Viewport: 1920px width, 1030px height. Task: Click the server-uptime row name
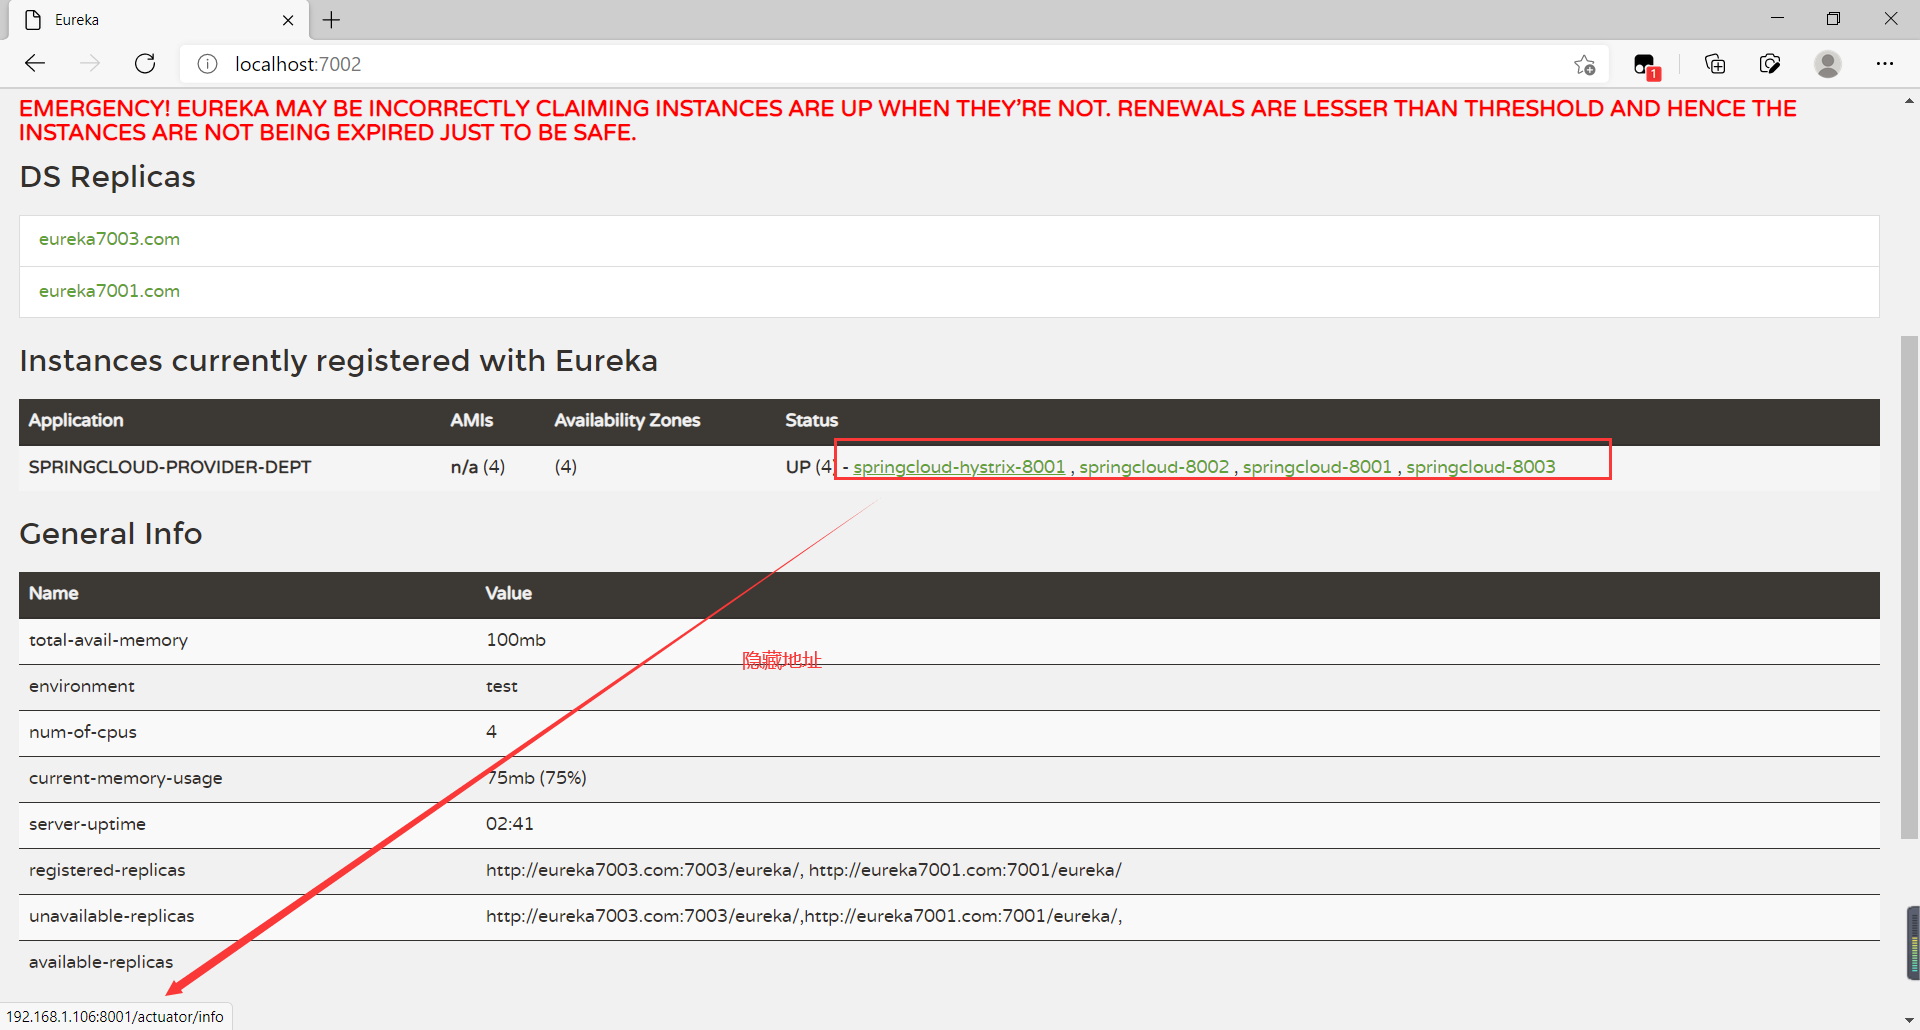(87, 824)
